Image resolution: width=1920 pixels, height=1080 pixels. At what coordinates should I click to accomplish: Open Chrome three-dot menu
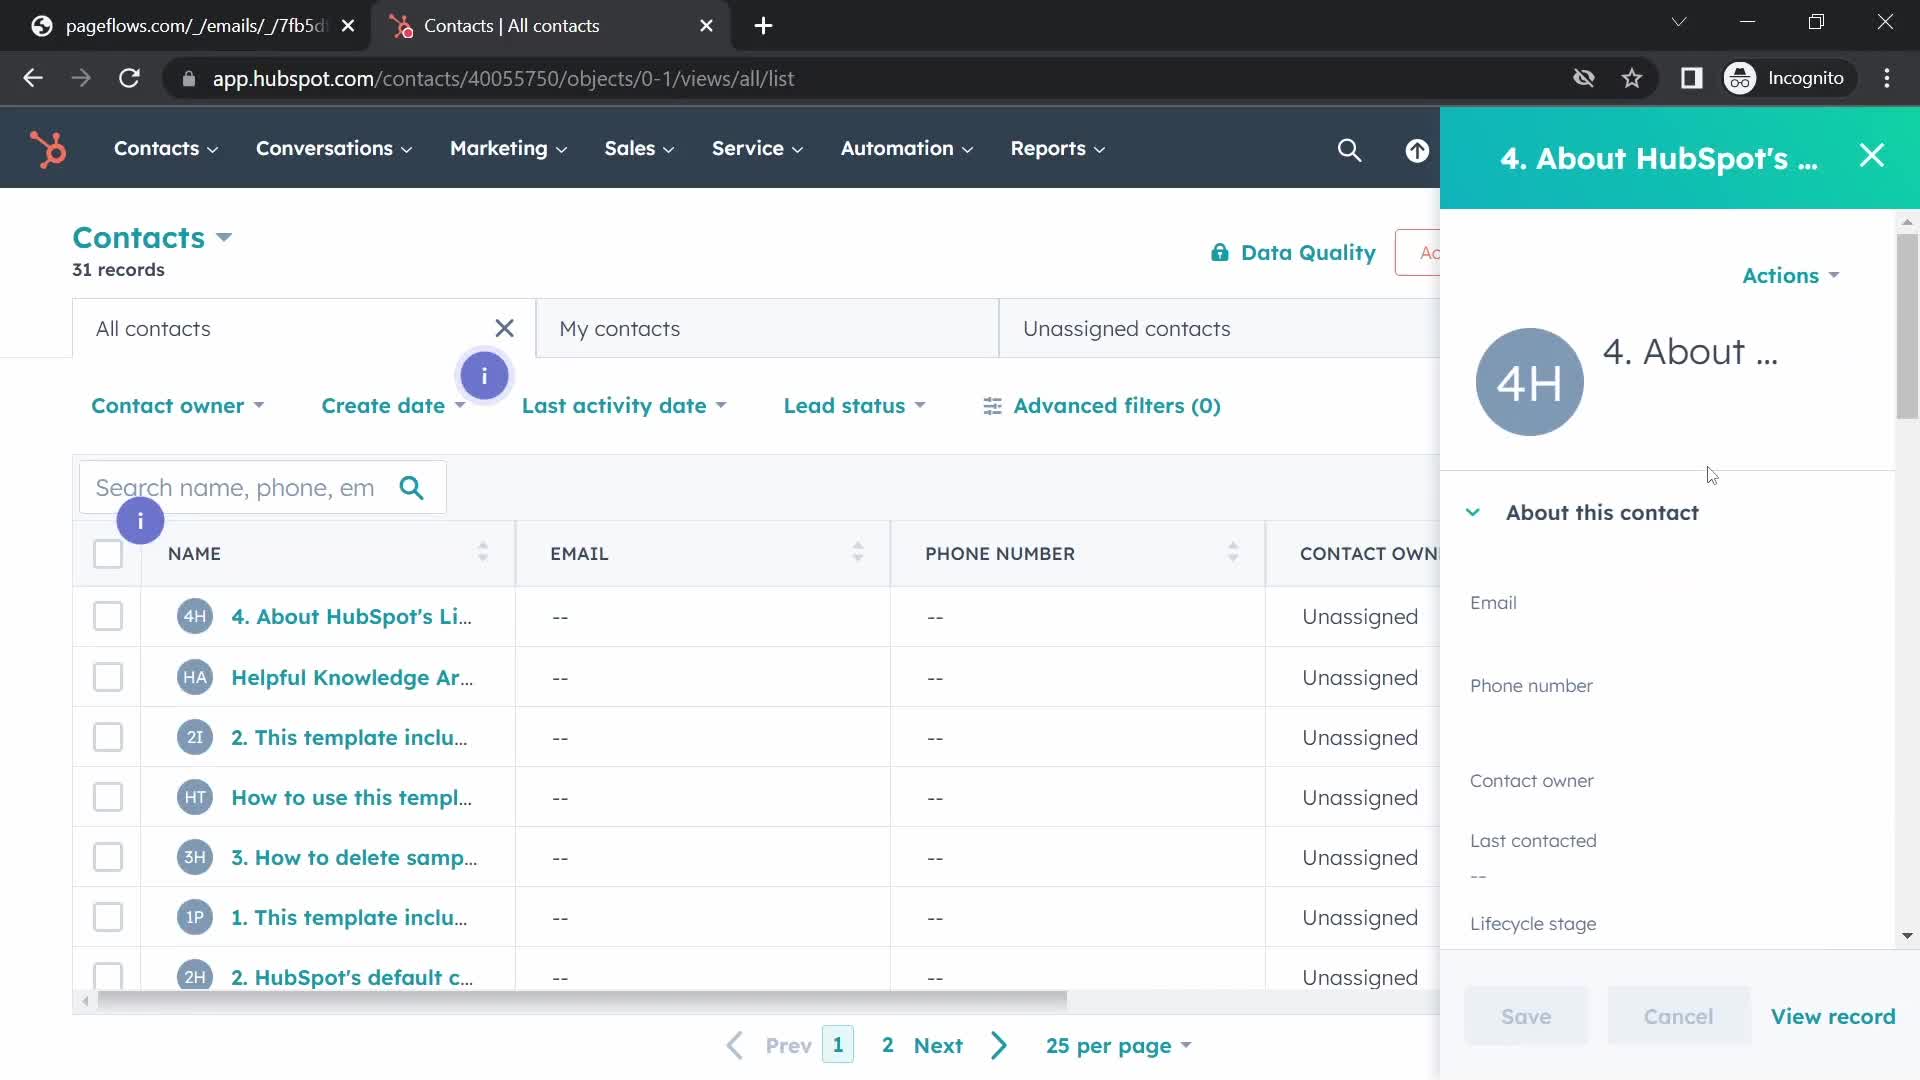1887,78
